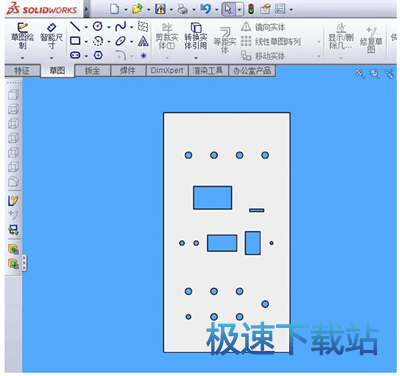The width and height of the screenshot is (400, 376).
Task: Switch to the 草图 tab
Action: pyautogui.click(x=57, y=71)
